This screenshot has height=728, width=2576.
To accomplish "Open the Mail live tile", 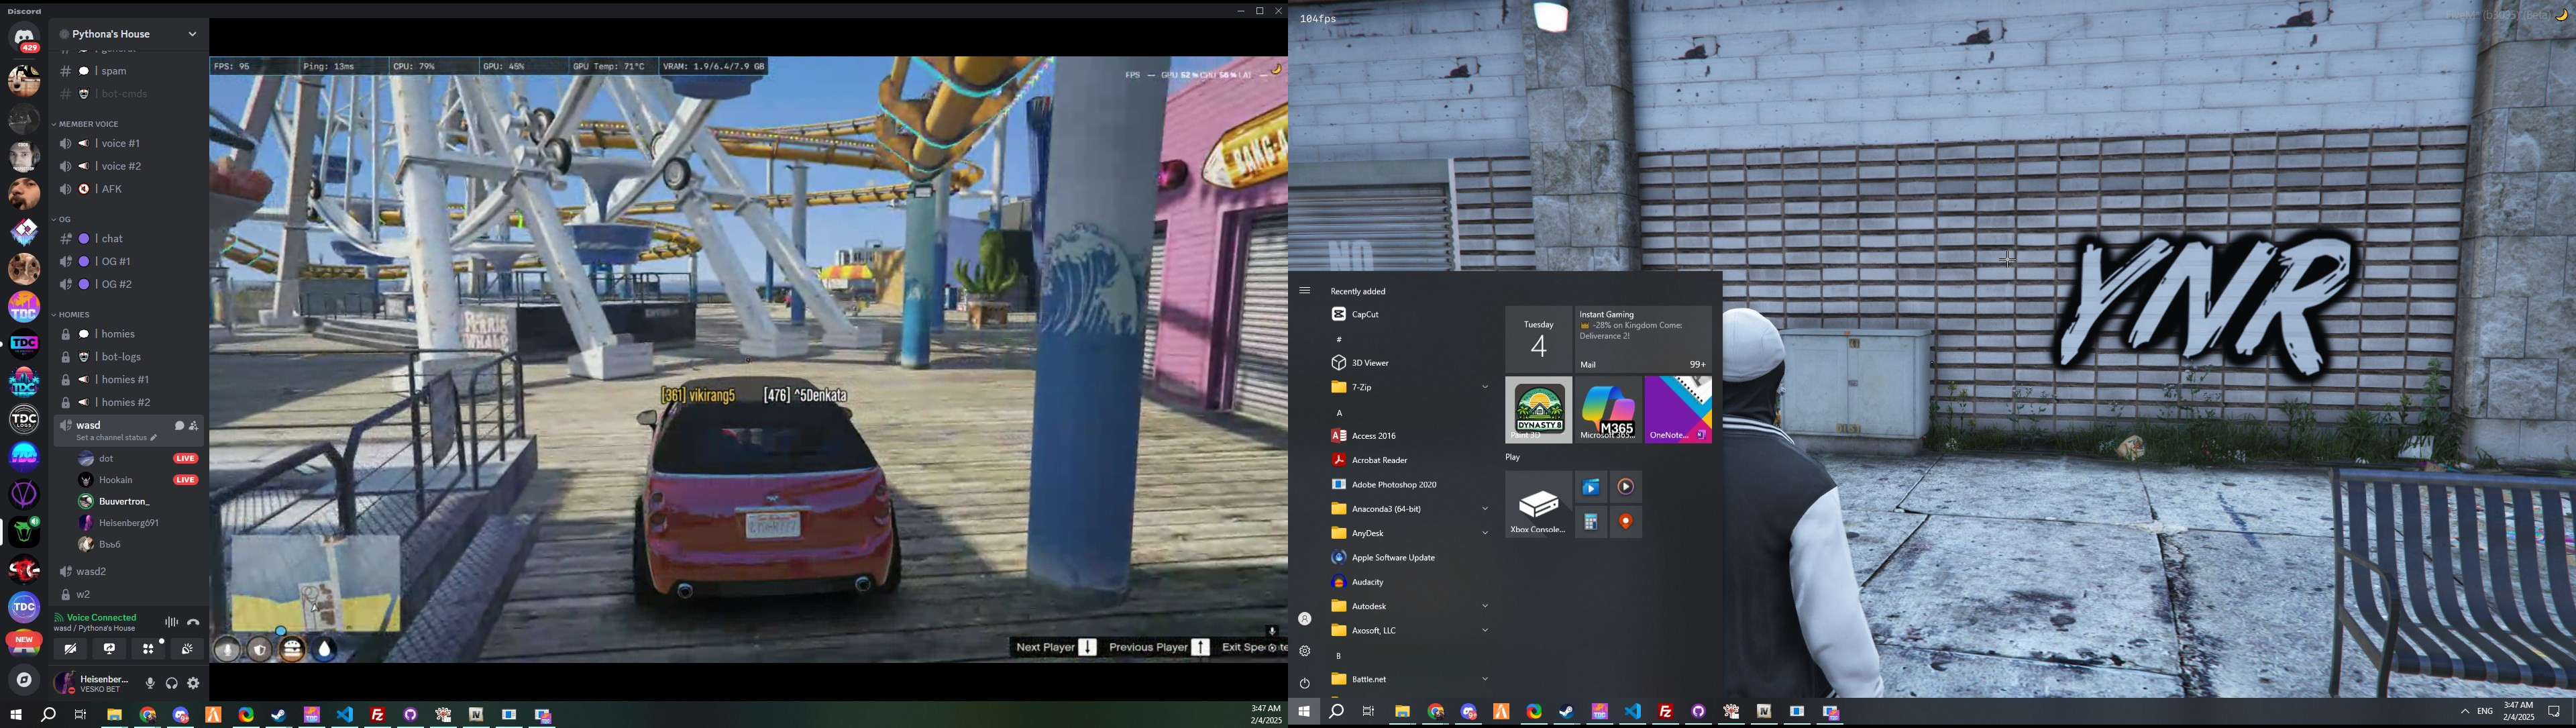I will pyautogui.click(x=1643, y=339).
